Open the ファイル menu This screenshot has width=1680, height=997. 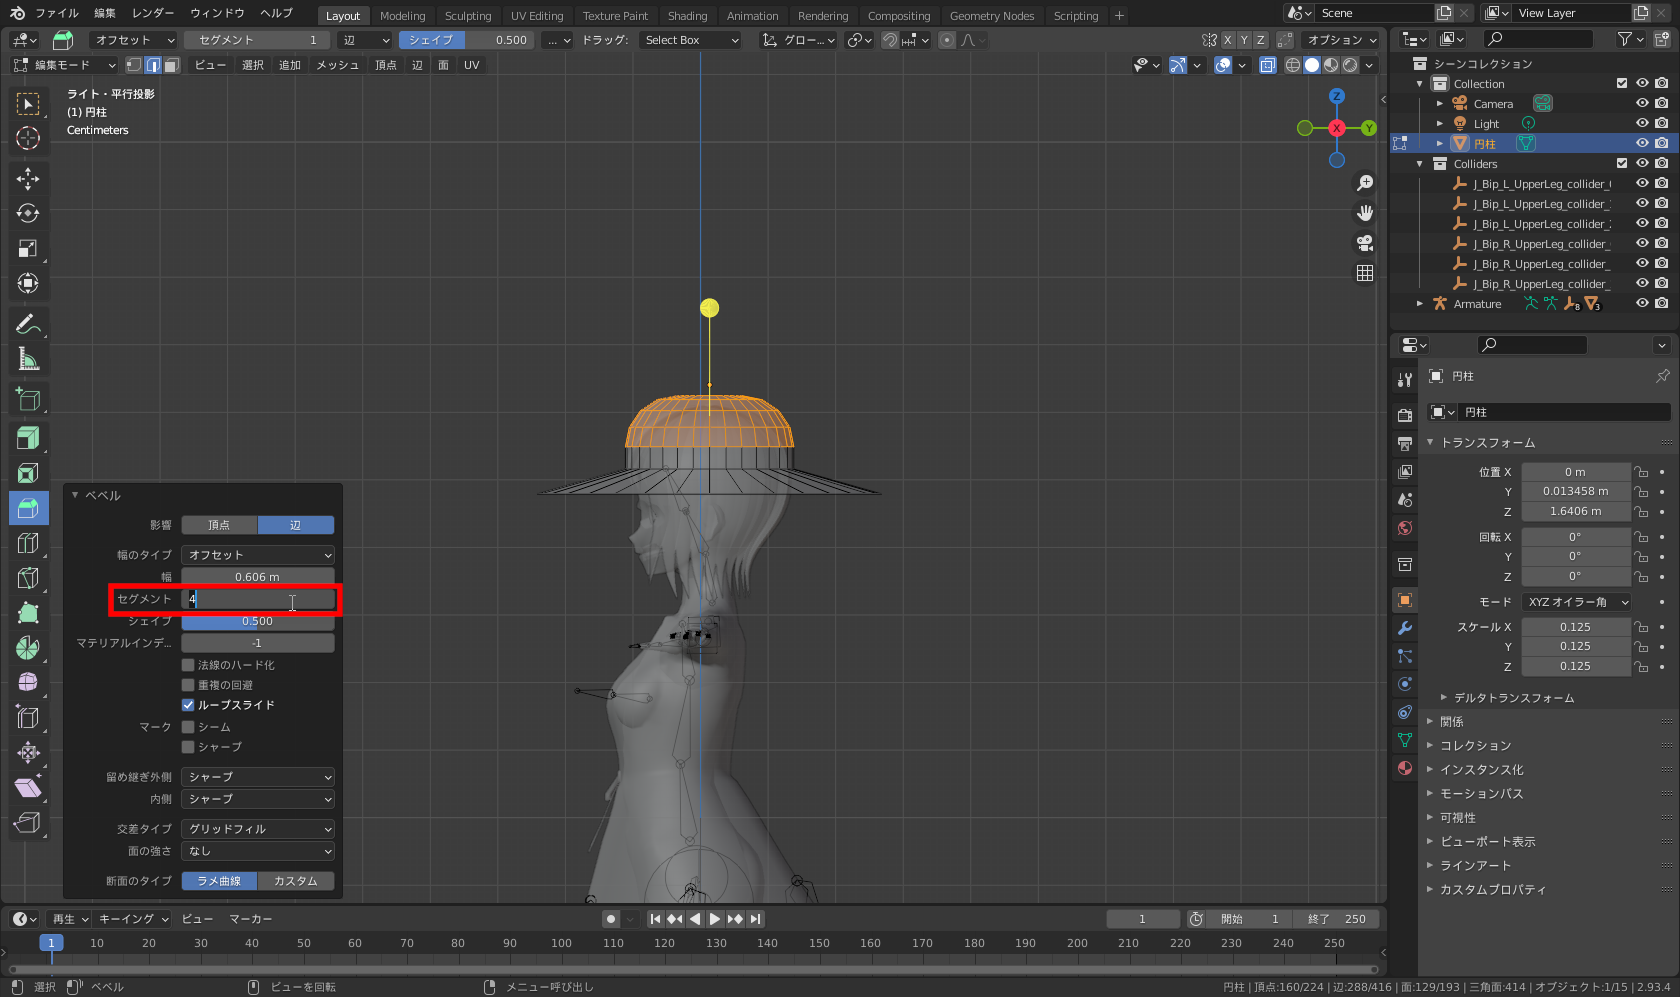(x=57, y=13)
